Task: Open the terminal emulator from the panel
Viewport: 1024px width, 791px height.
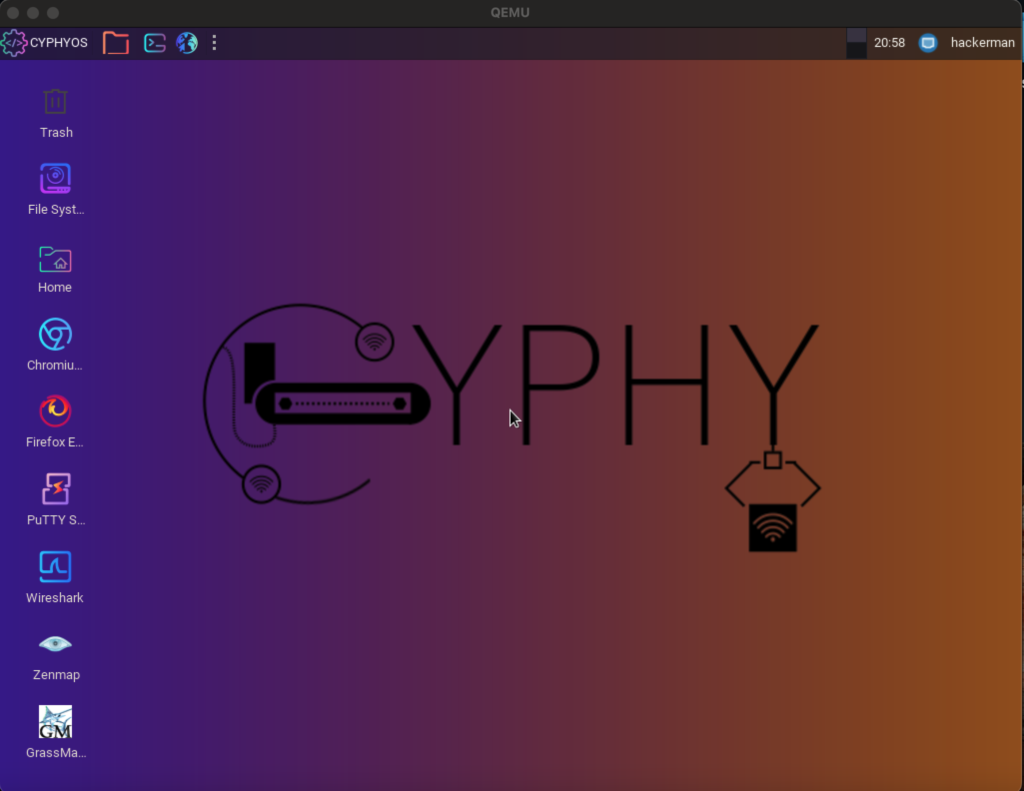Action: pyautogui.click(x=155, y=43)
